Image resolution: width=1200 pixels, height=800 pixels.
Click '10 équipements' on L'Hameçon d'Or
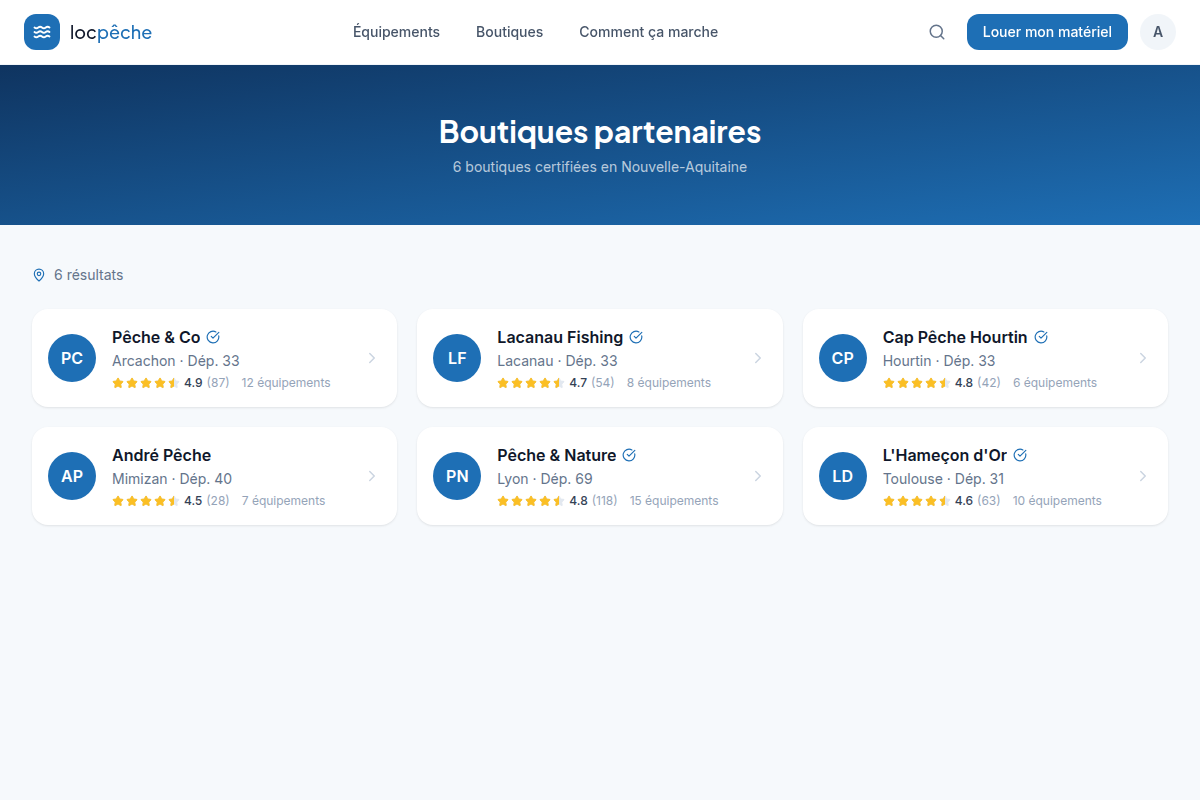coord(1057,501)
